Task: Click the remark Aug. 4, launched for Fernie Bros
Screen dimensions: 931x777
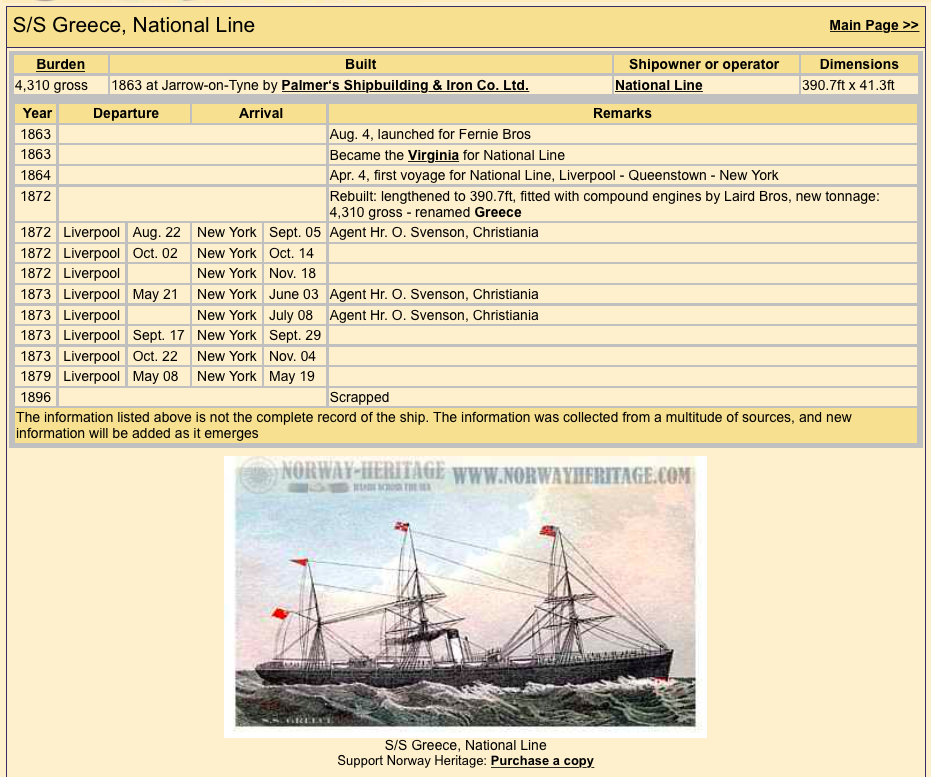Action: coord(430,135)
